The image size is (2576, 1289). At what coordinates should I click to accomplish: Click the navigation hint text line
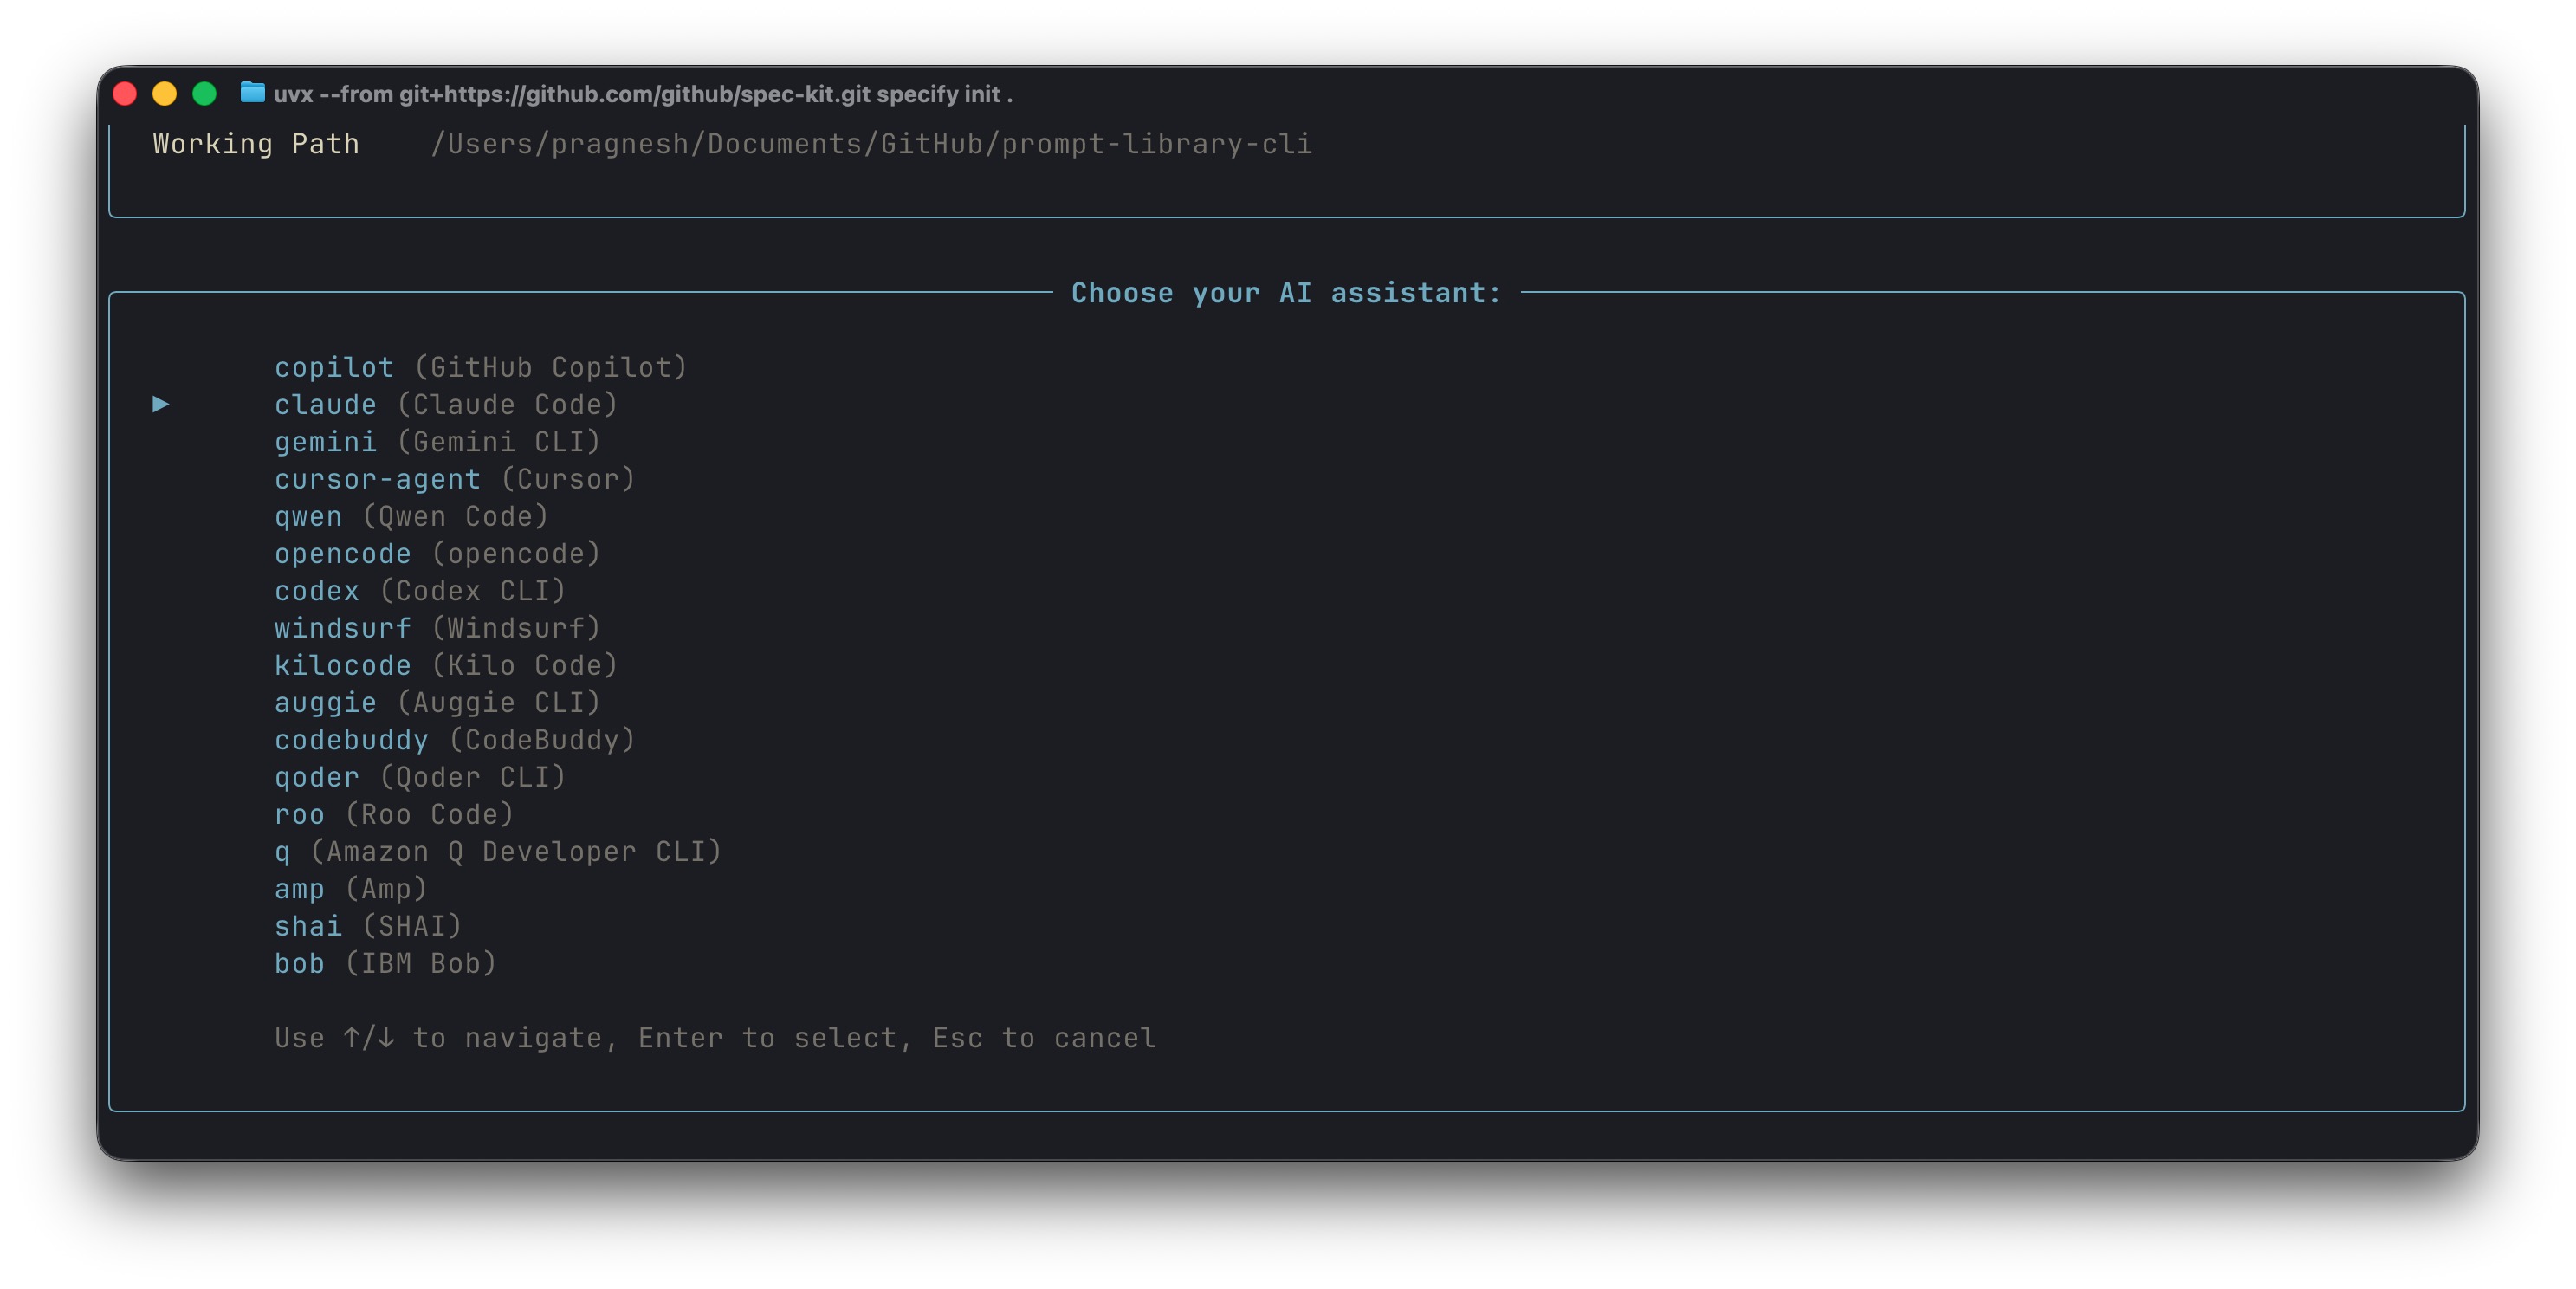pyautogui.click(x=715, y=1038)
